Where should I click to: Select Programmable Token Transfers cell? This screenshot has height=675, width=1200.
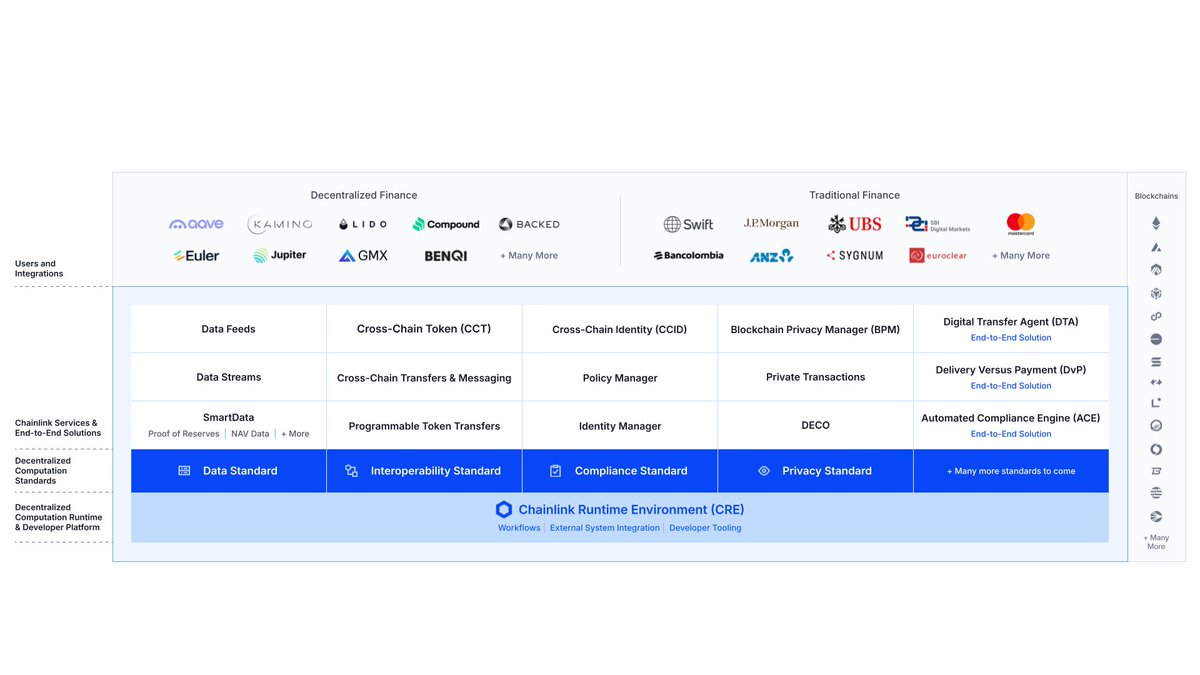[424, 425]
